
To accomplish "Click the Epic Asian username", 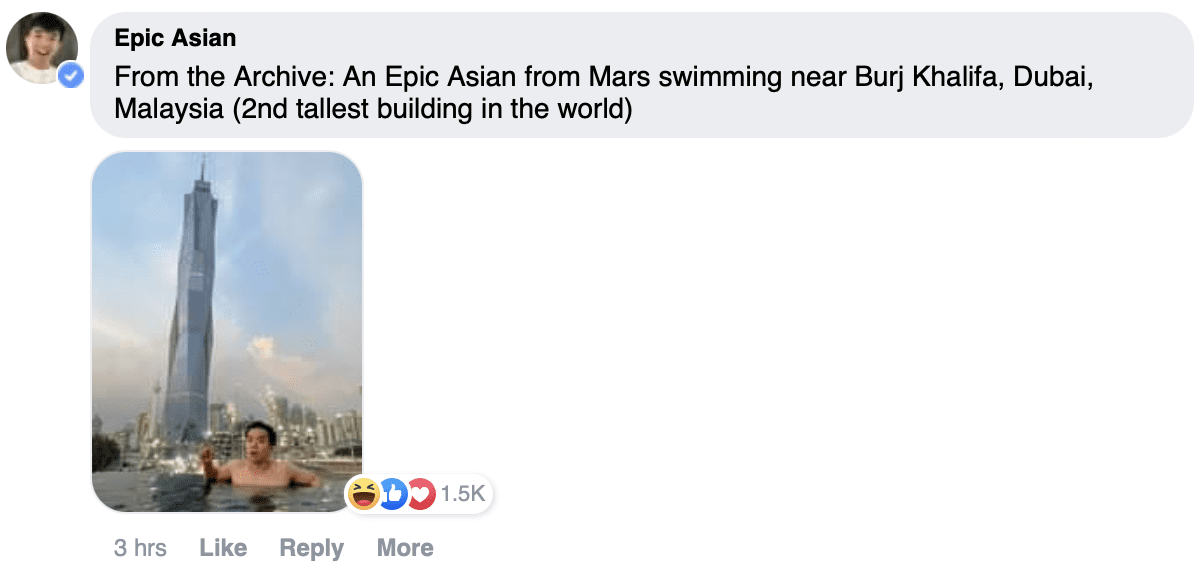I will point(175,37).
